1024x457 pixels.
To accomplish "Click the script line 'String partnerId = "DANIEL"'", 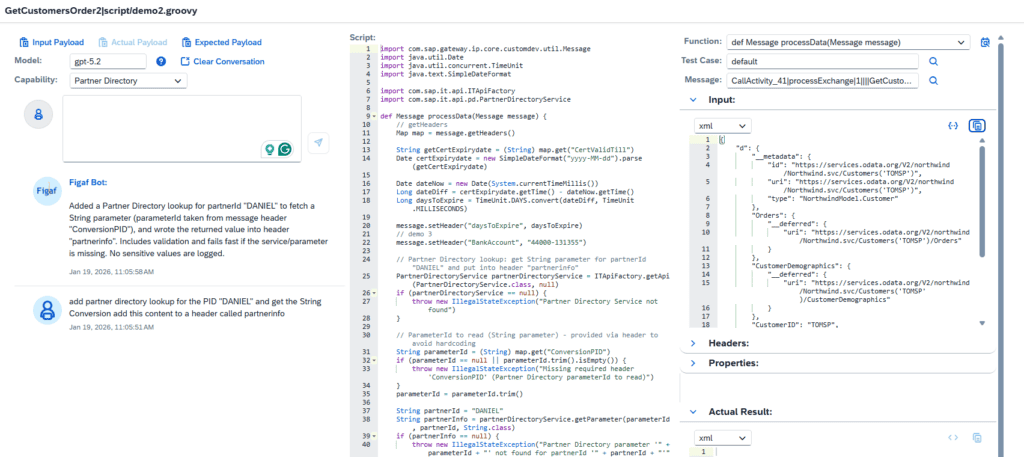I will (449, 411).
